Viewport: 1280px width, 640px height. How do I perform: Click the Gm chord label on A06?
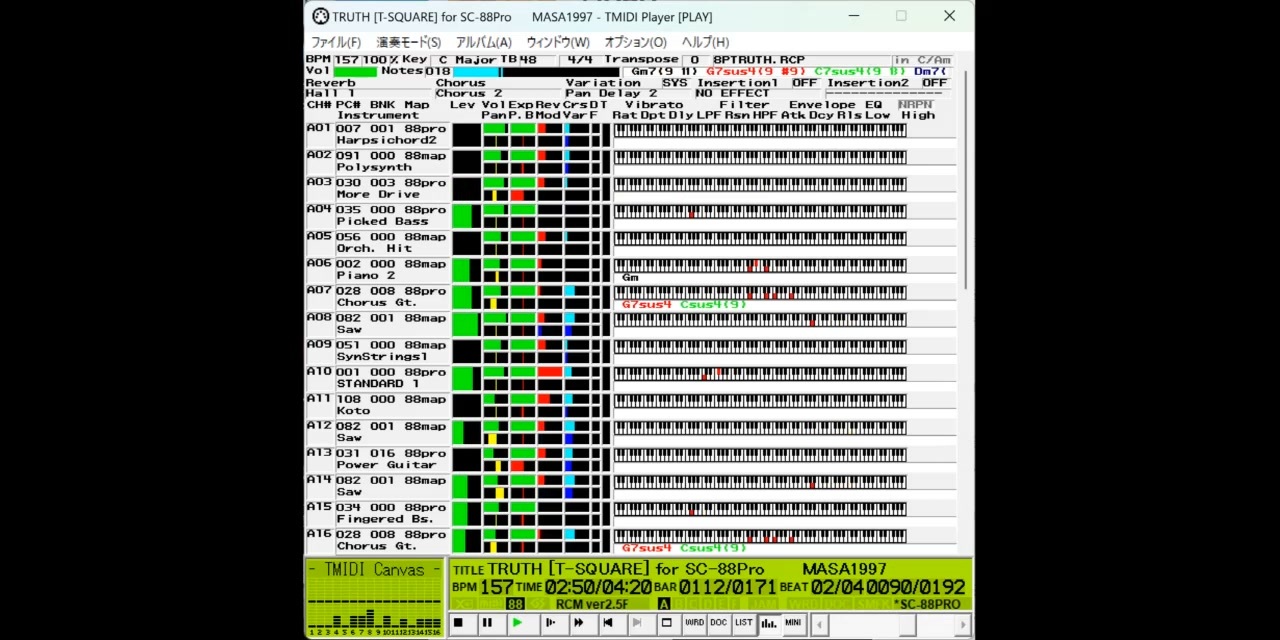coord(630,277)
